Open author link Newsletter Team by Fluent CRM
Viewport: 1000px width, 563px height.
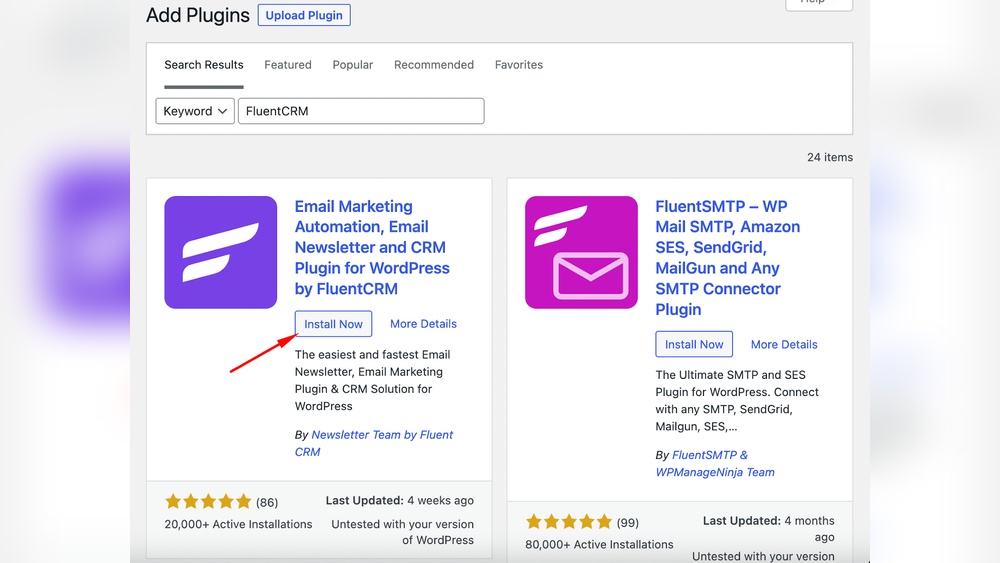(374, 443)
